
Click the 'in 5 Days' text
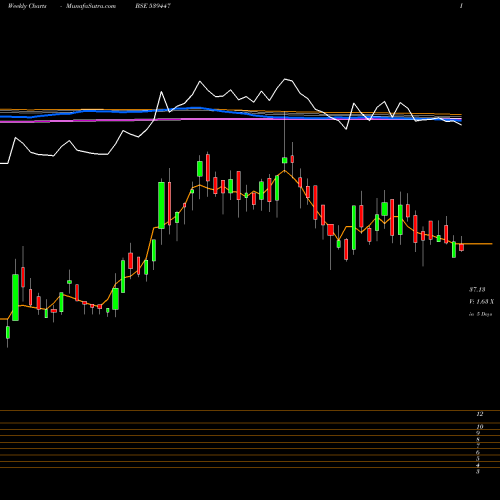coord(481,314)
